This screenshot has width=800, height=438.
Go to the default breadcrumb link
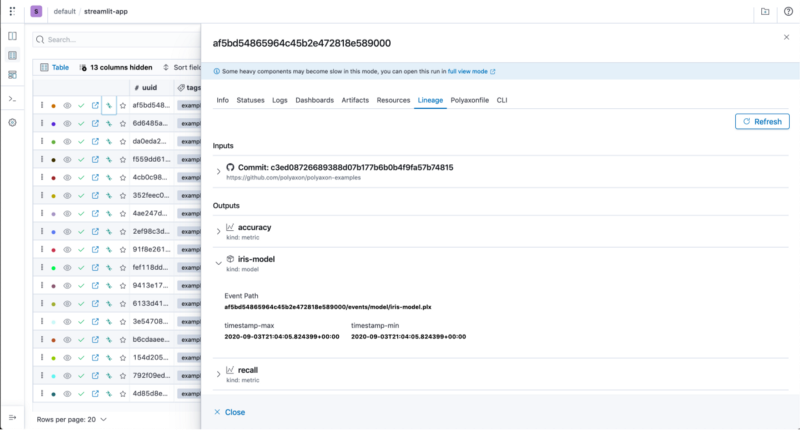coord(64,11)
